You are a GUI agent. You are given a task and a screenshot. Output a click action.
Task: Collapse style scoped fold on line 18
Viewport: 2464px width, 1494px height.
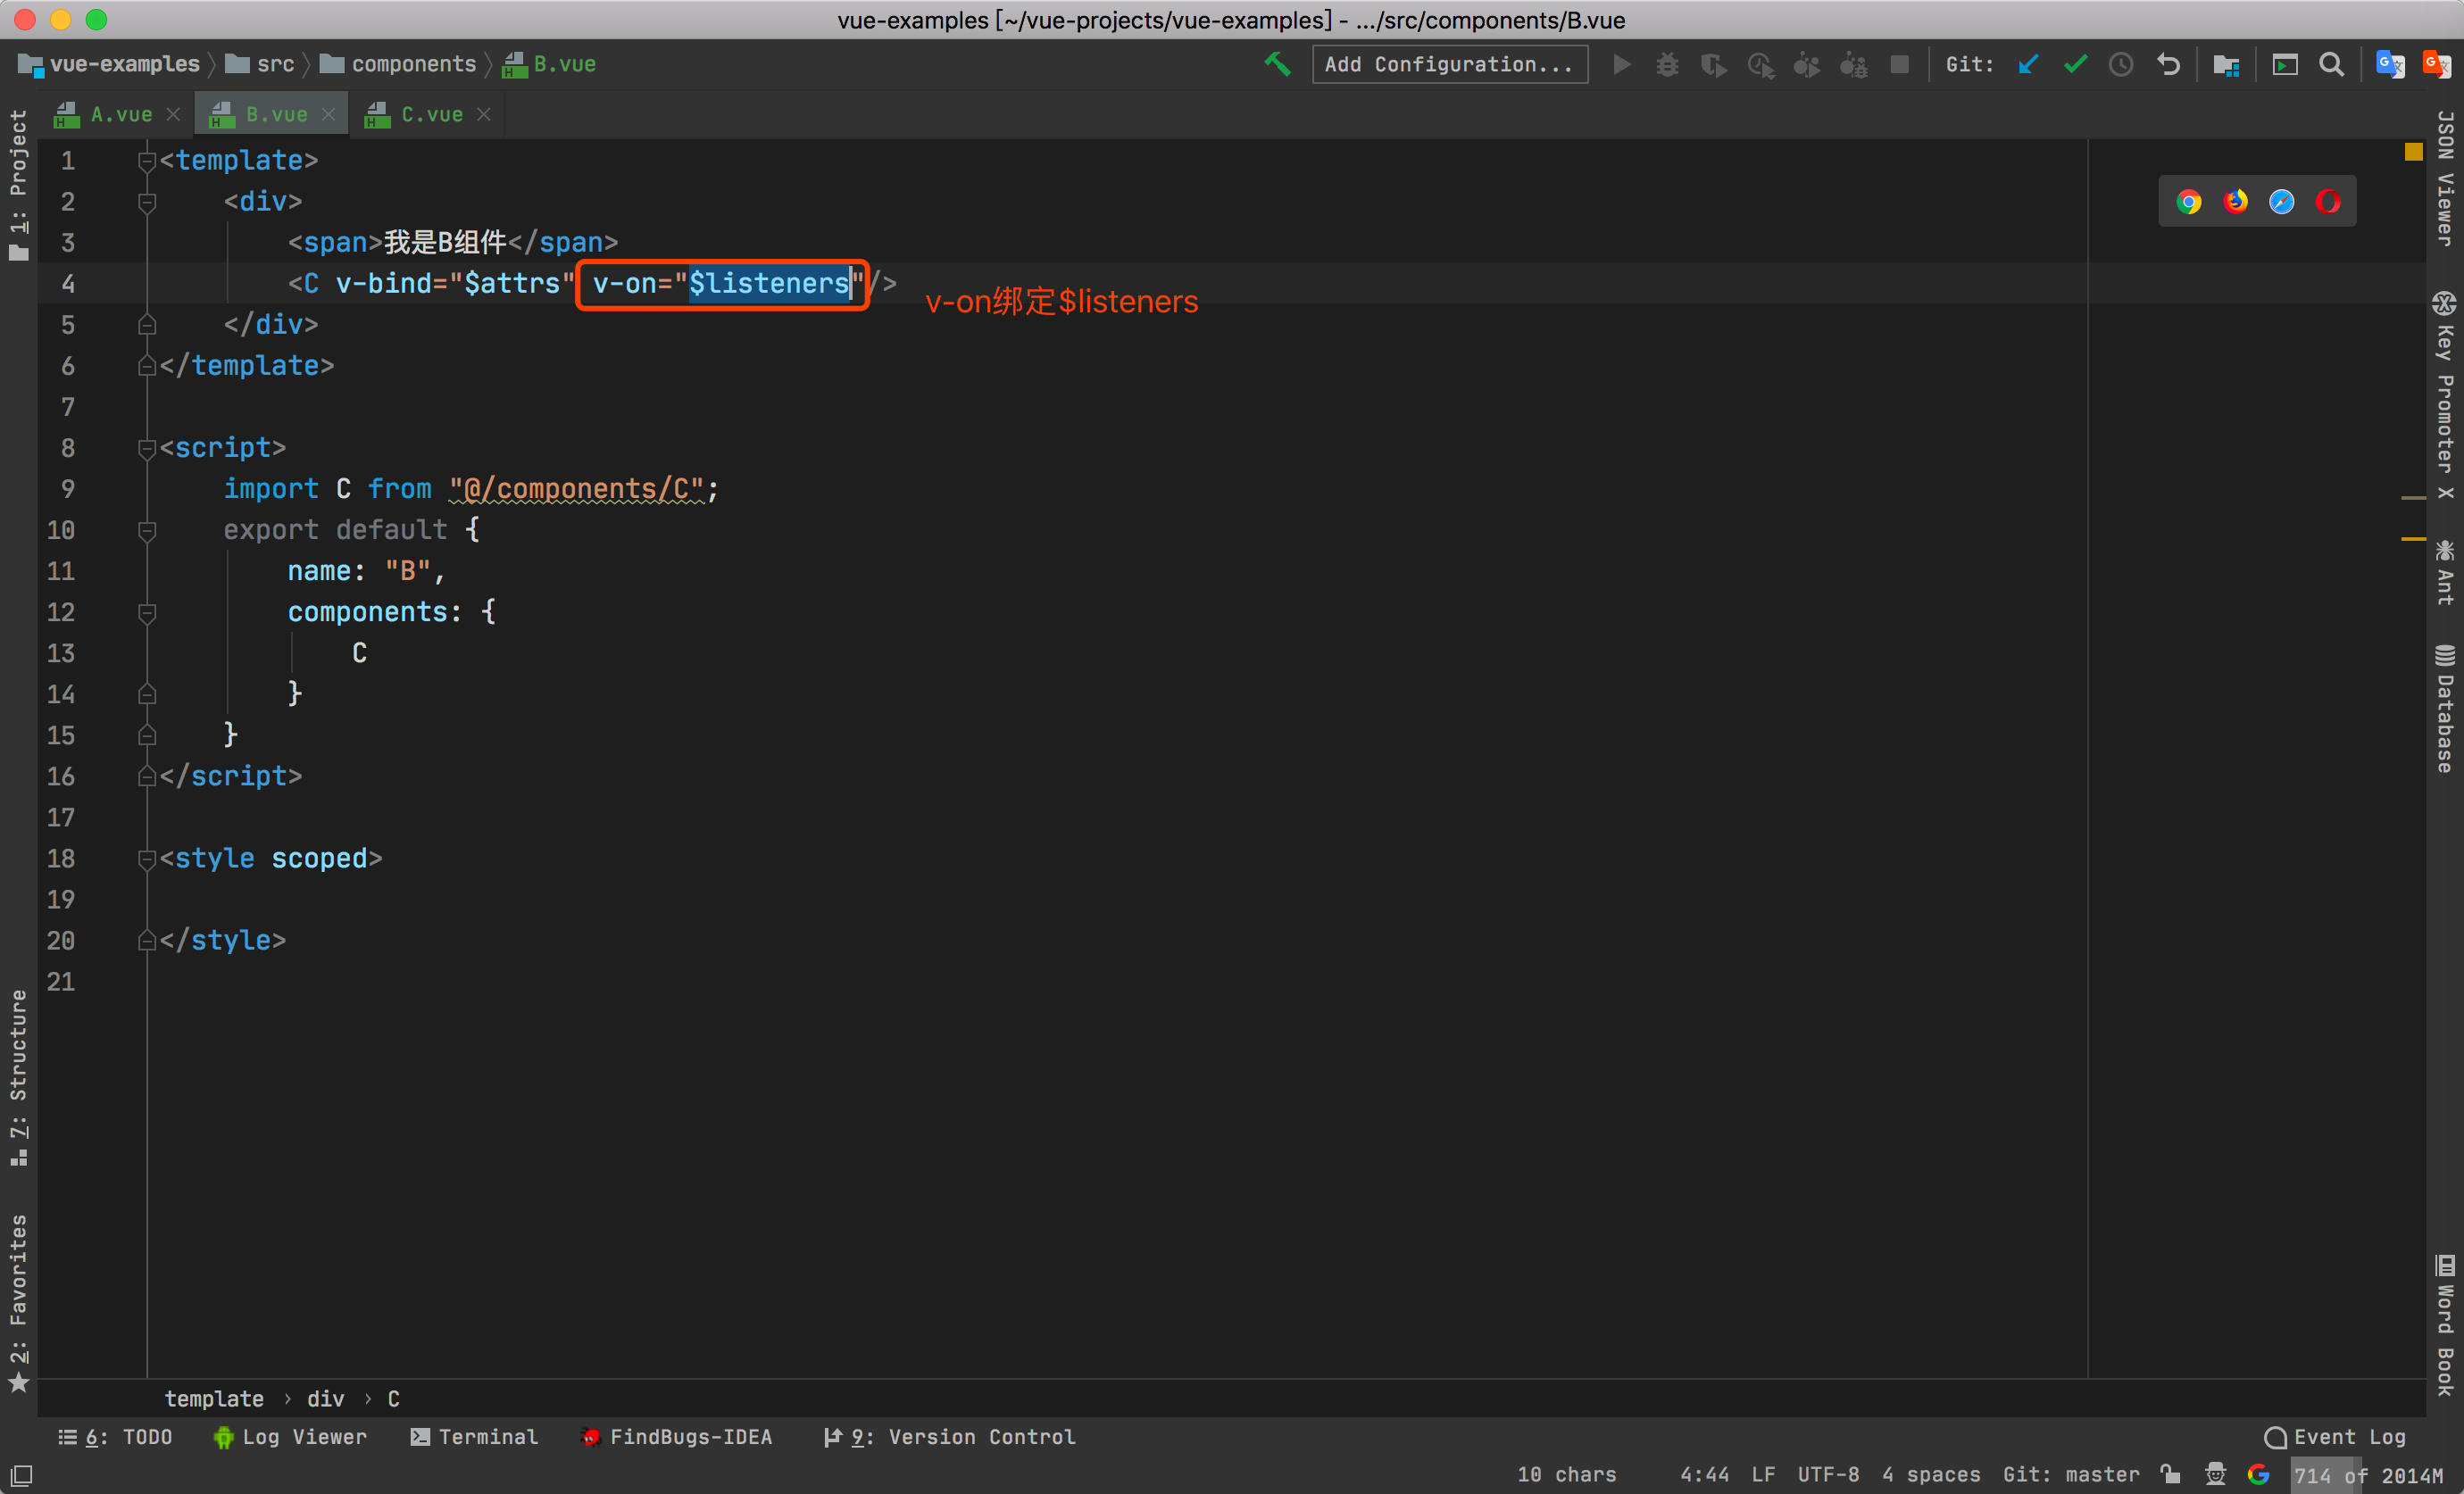147,859
